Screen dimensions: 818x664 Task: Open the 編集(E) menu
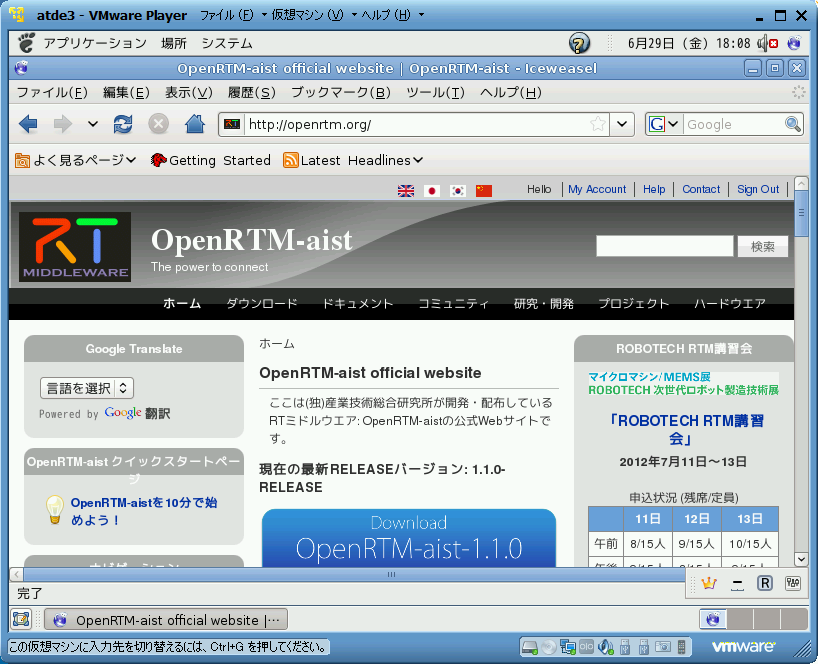tap(126, 93)
